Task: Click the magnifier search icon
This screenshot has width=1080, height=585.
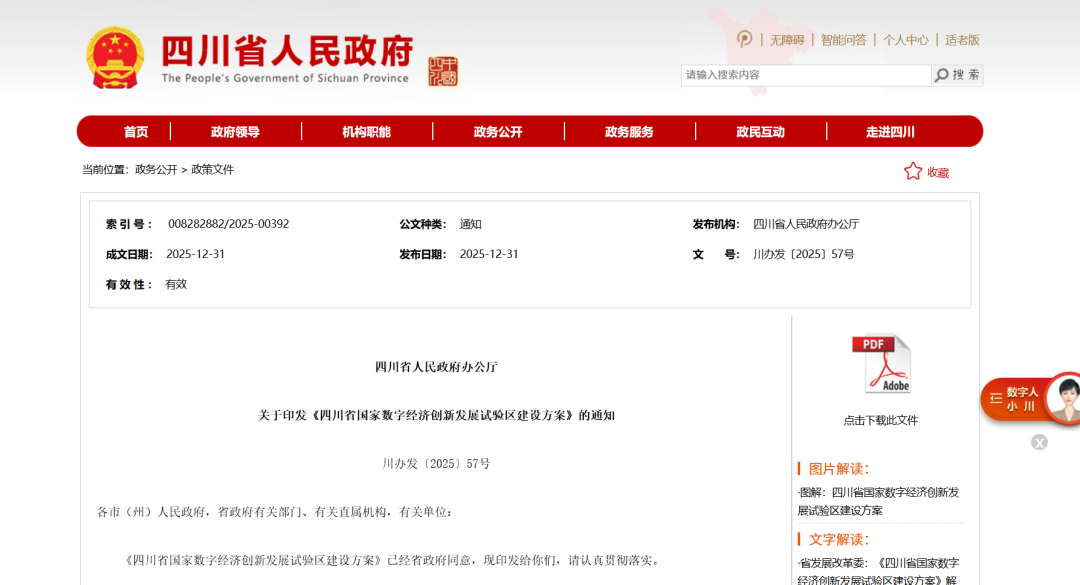Action: 942,75
